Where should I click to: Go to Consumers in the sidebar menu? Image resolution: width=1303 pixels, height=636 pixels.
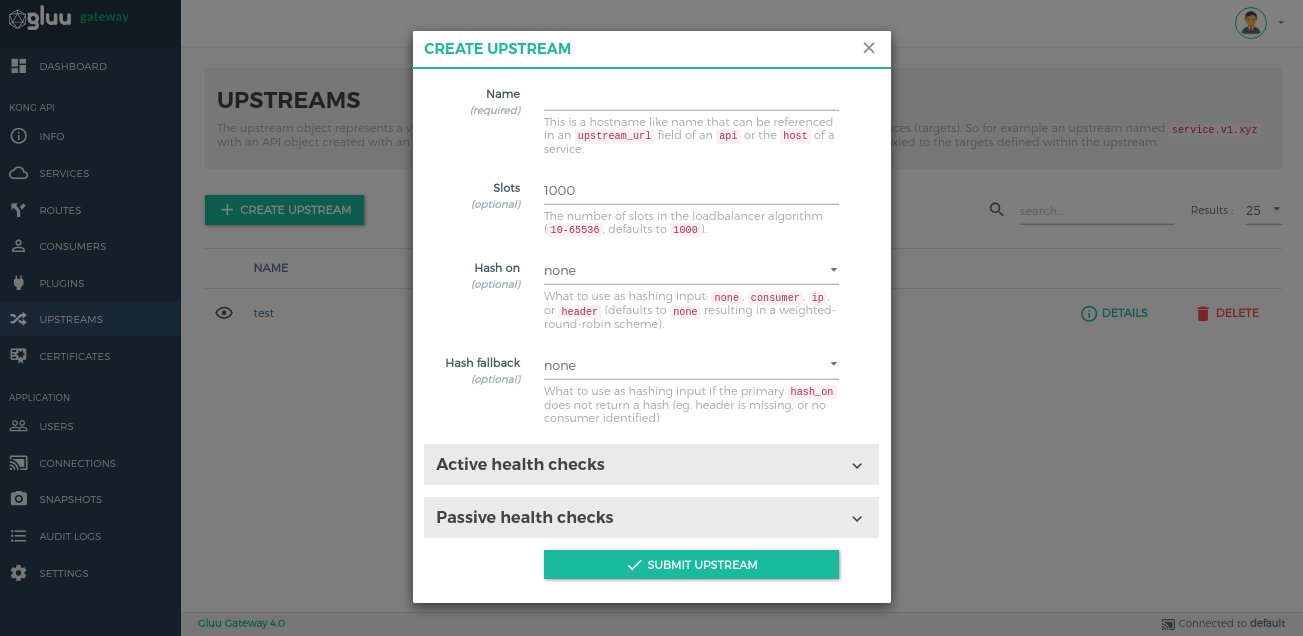[x=72, y=246]
